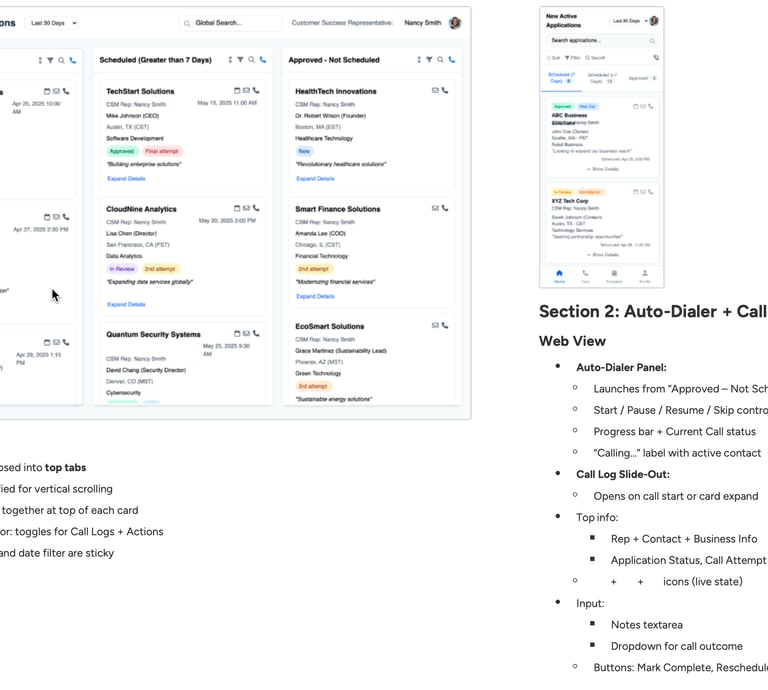Image resolution: width=768 pixels, height=690 pixels.
Task: Click search icon in Scheduled (Greater than 7 Days) column
Action: coord(251,60)
